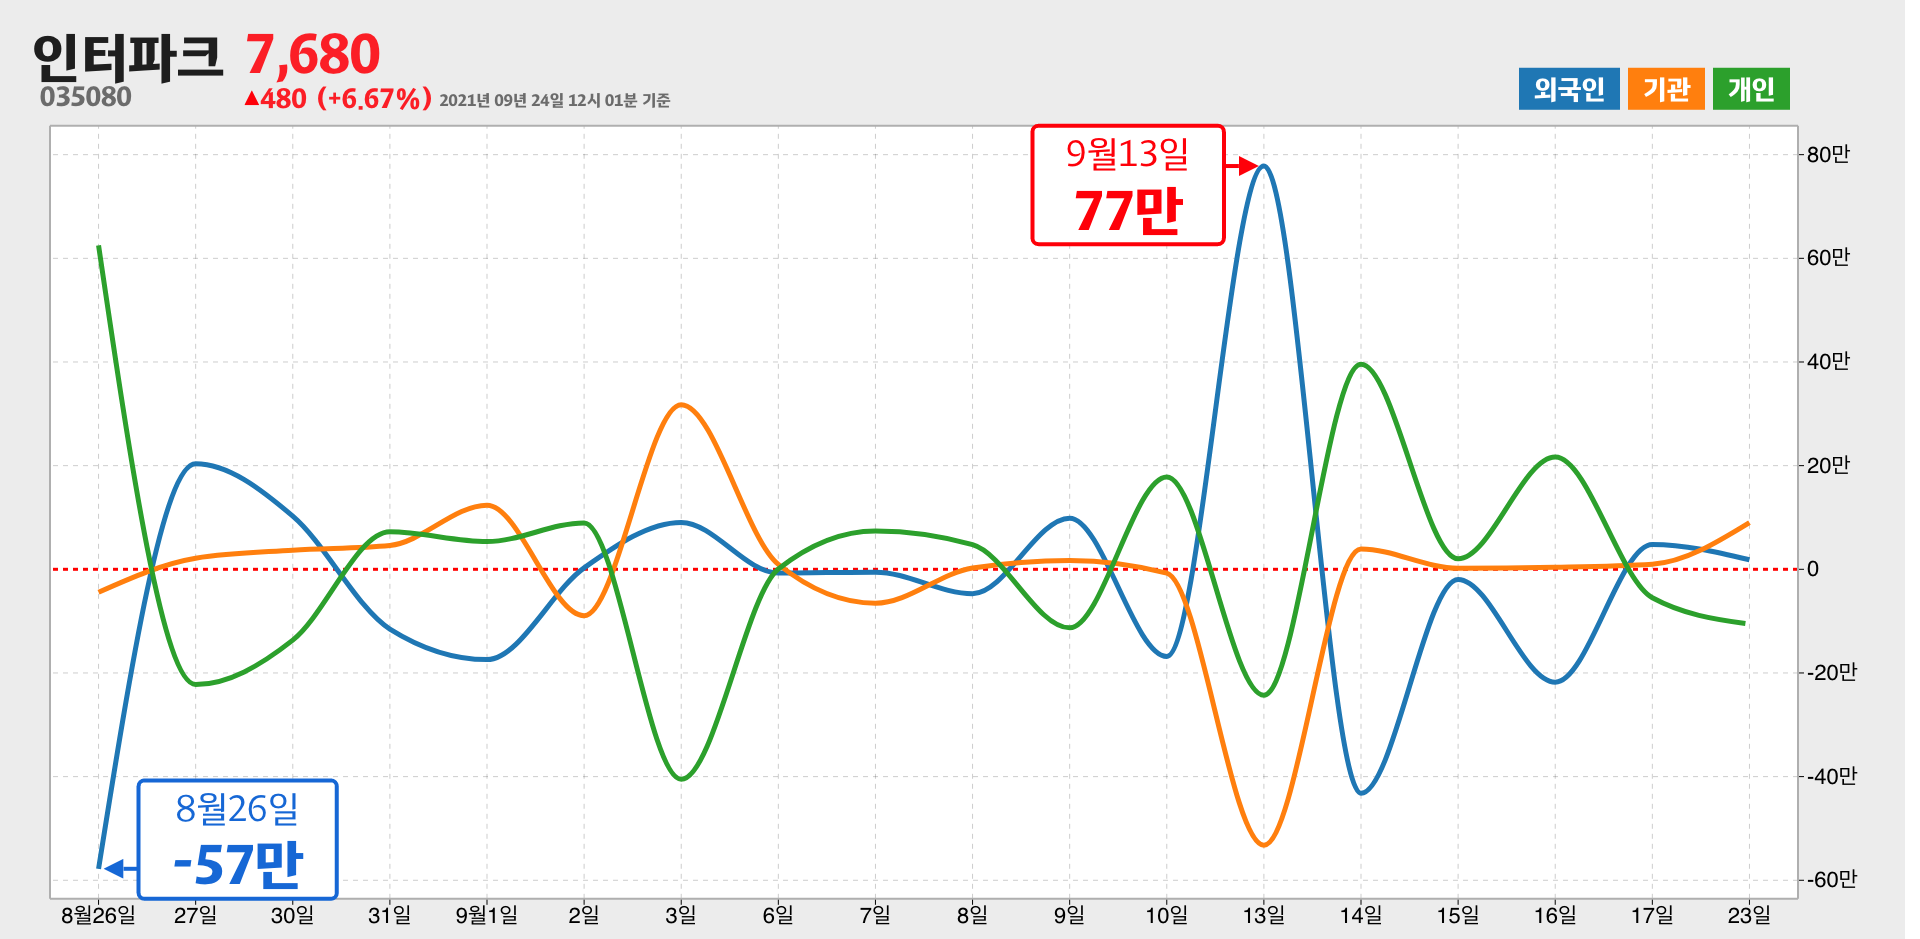
Task: Click the 3일 x-axis label
Action: point(680,915)
